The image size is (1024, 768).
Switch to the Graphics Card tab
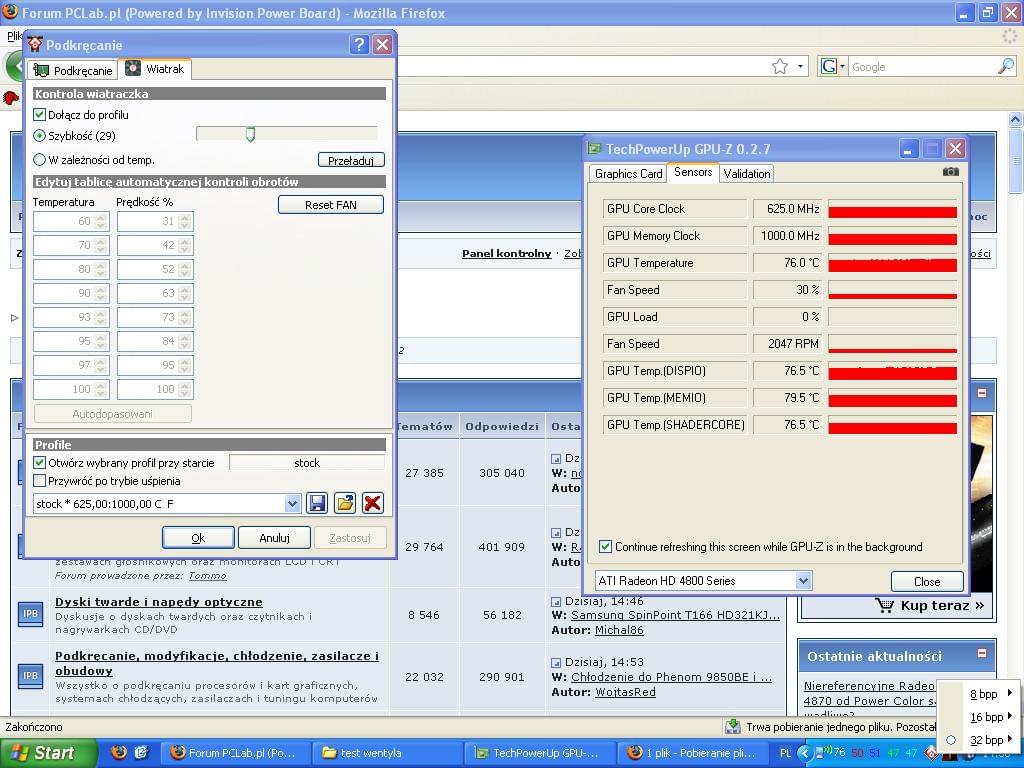628,174
